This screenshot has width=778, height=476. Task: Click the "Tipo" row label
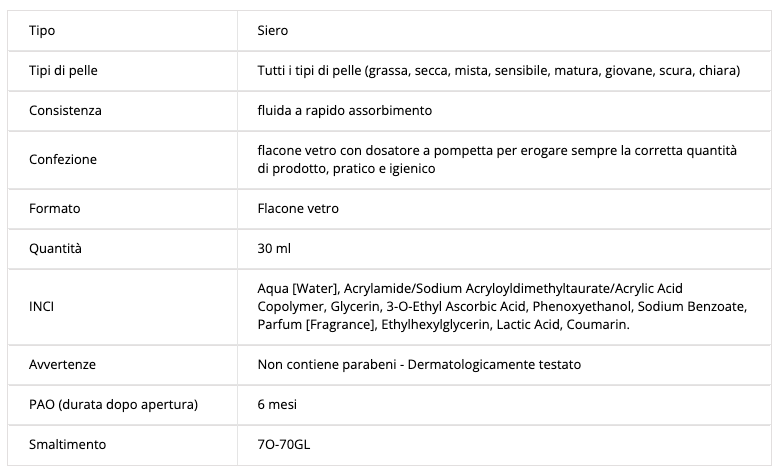coord(41,31)
